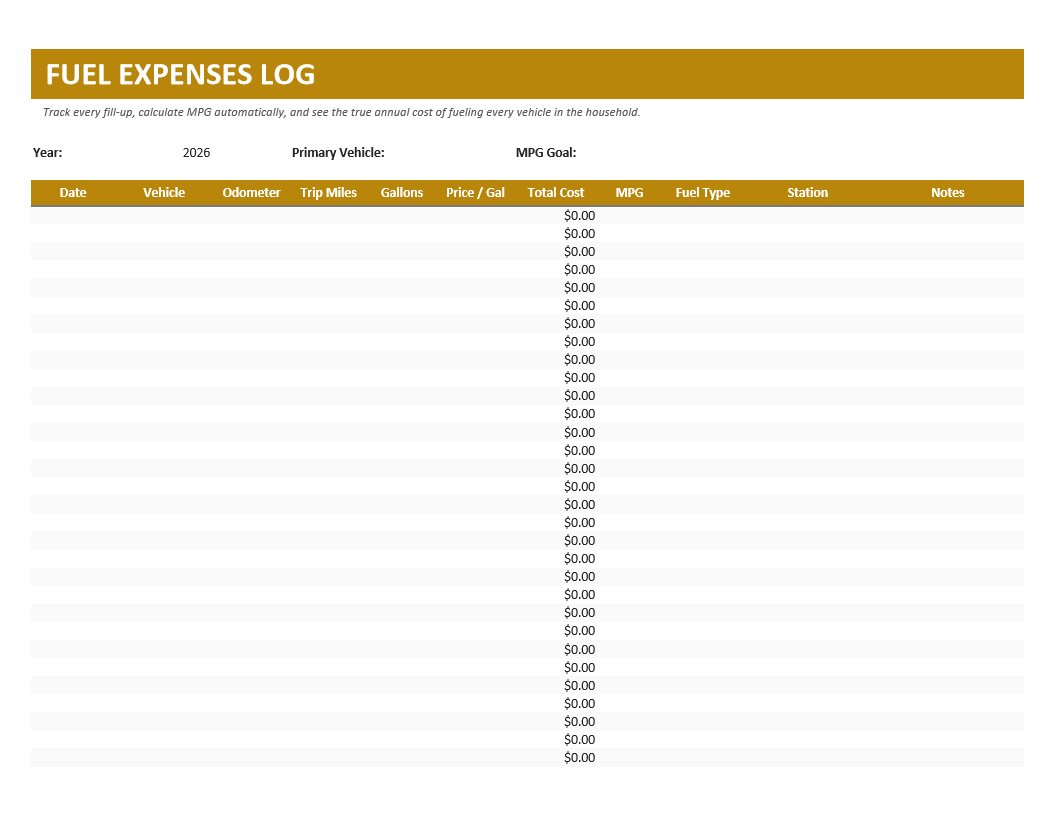Click the FUEL EXPENSES LOG title
The image size is (1056, 816).
coord(180,74)
